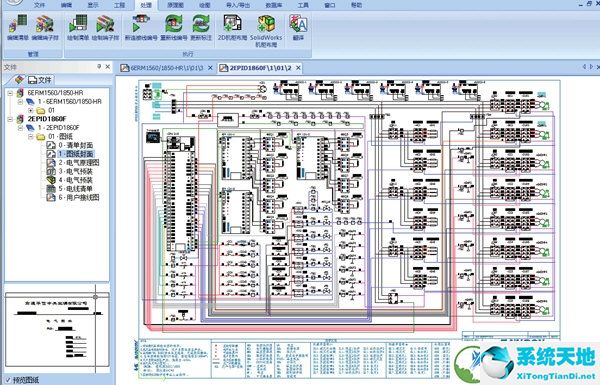The image size is (600, 385).
Task: Click the drawing preview thumbnail in side panel
Action: tap(57, 329)
